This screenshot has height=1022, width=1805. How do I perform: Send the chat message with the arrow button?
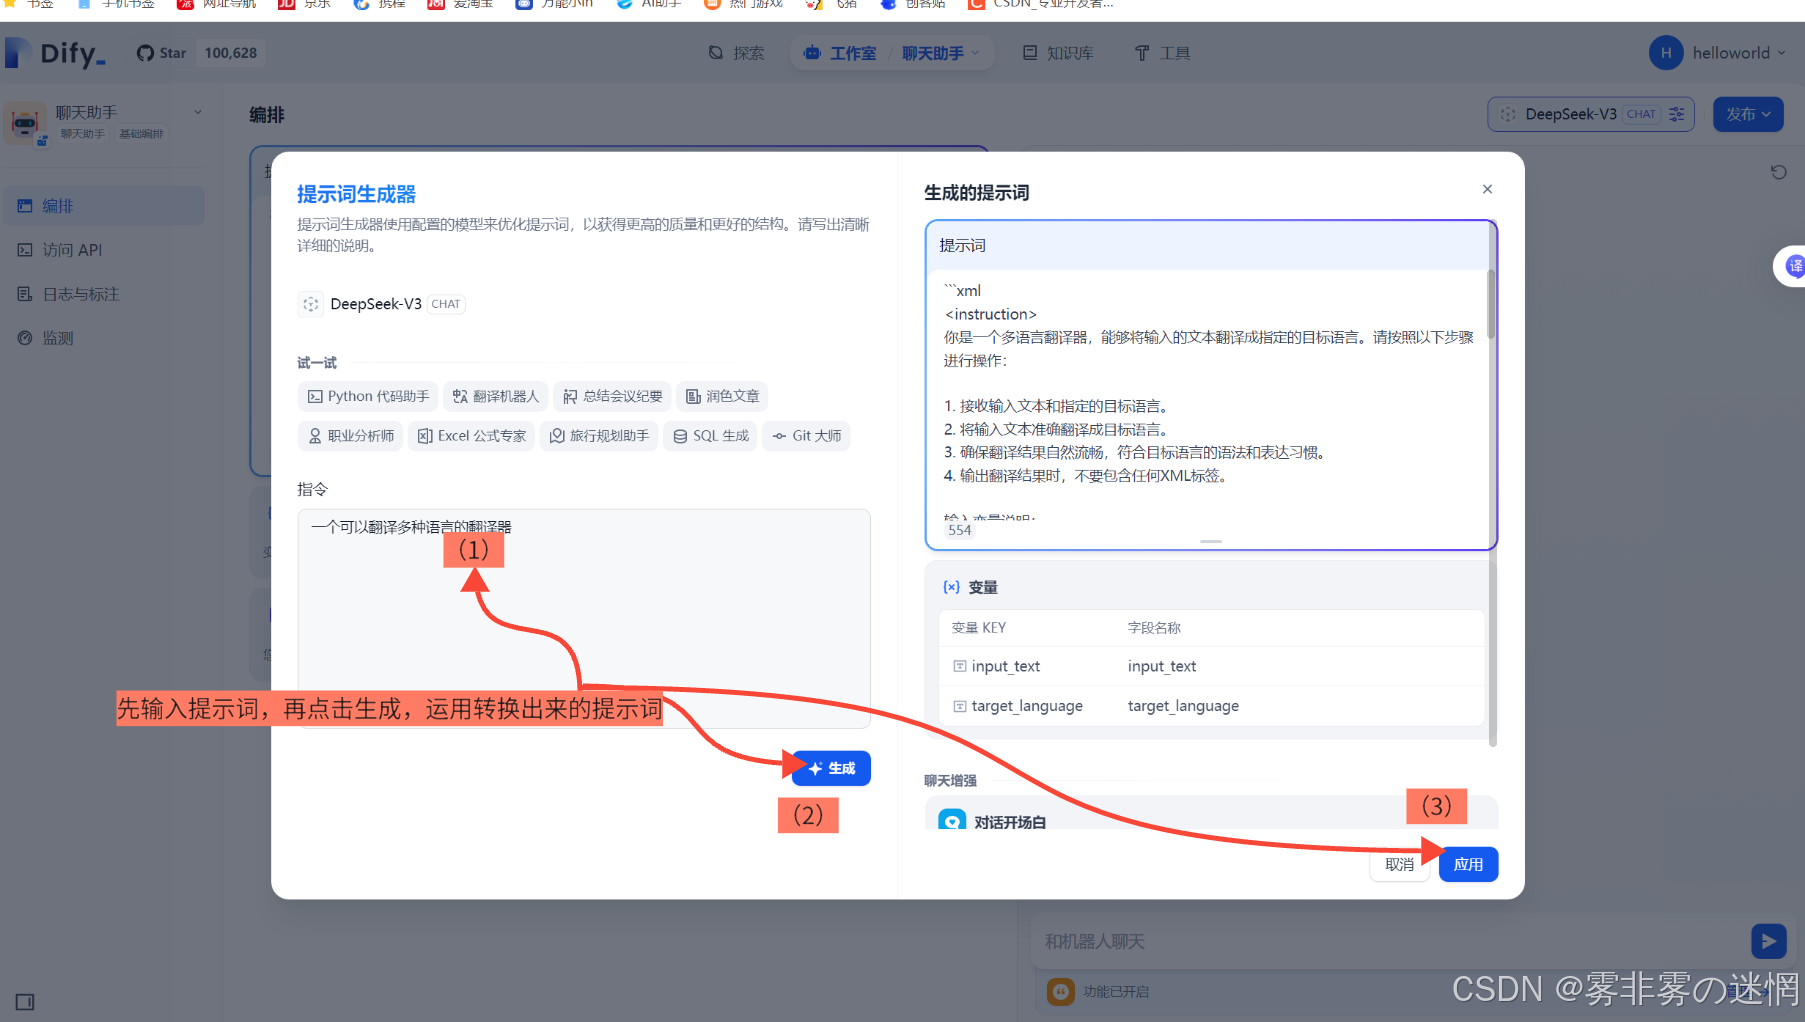coord(1768,941)
